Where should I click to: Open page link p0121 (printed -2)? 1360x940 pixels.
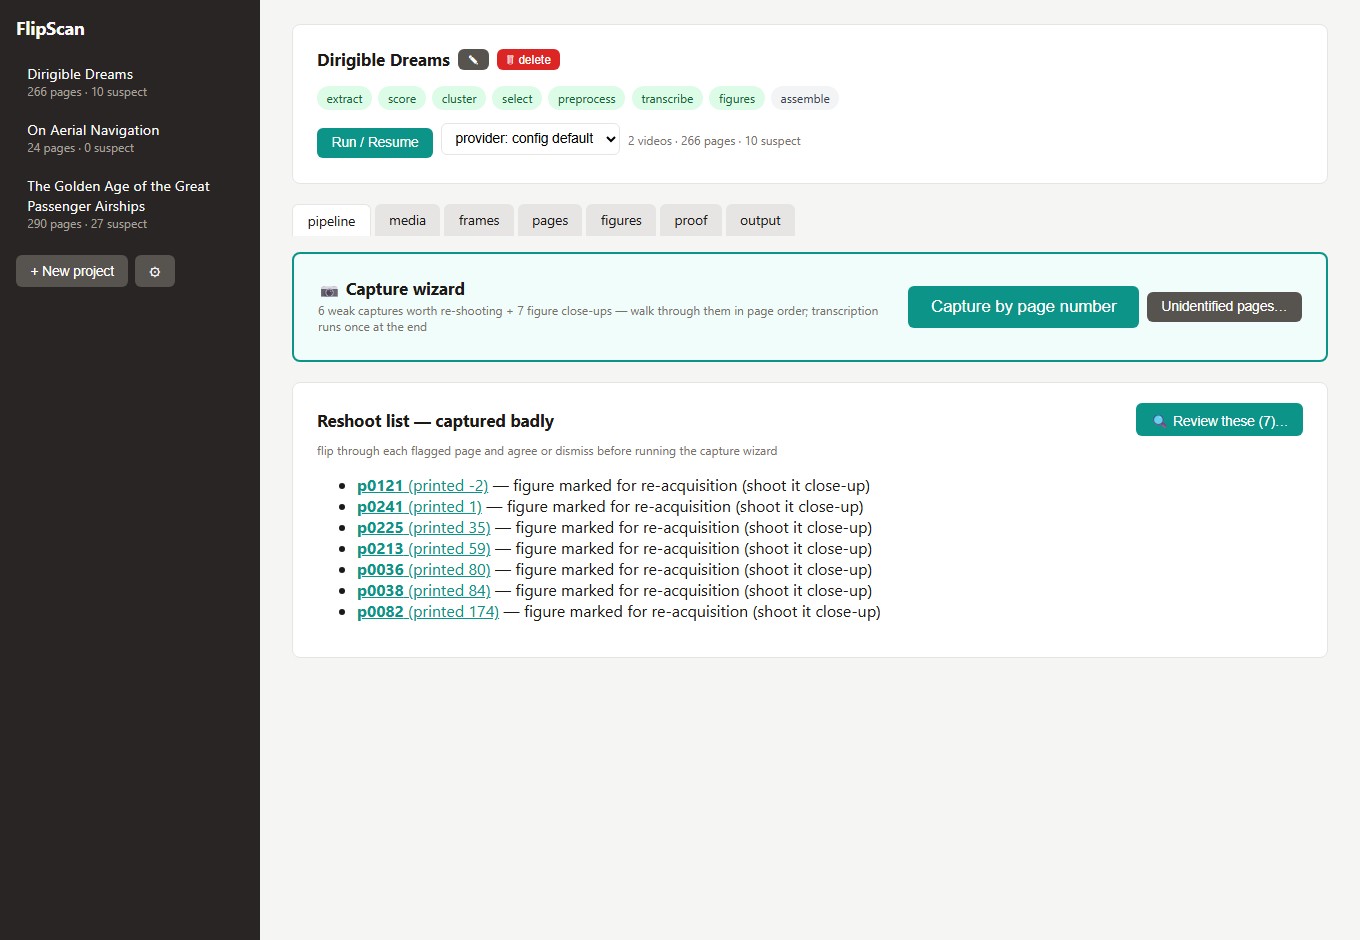click(x=422, y=485)
